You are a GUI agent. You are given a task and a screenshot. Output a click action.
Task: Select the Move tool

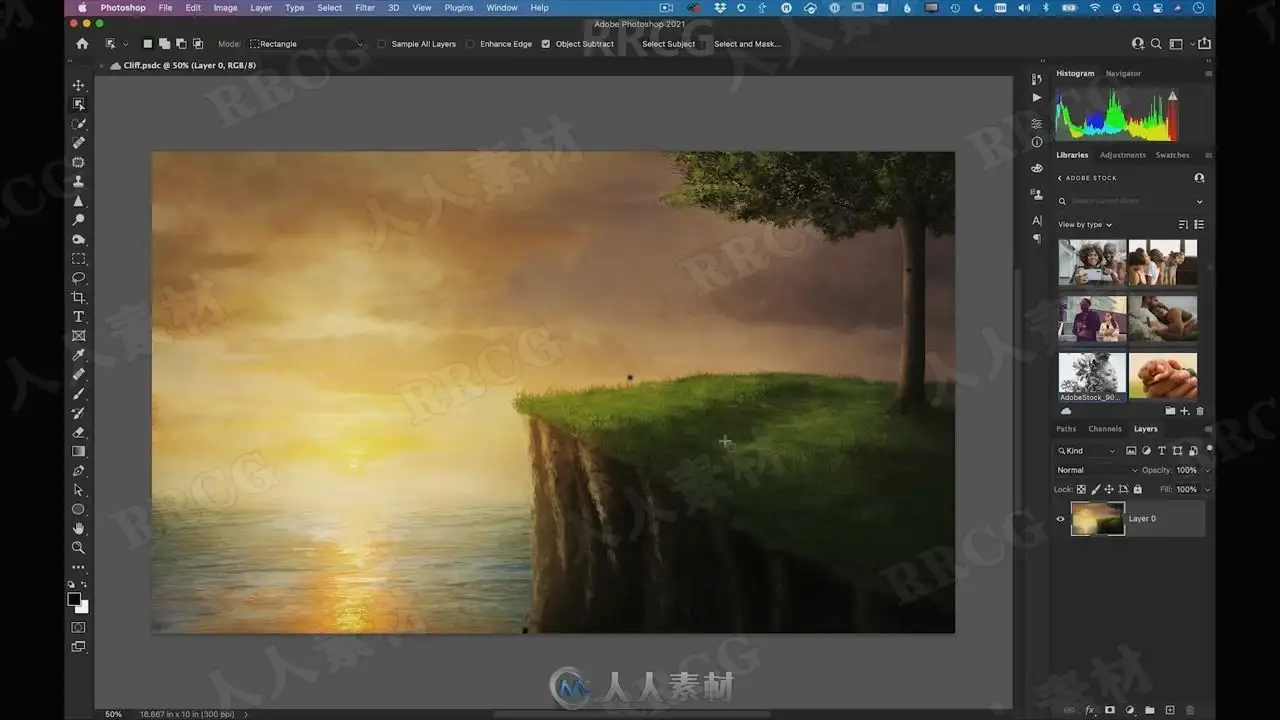pos(79,85)
